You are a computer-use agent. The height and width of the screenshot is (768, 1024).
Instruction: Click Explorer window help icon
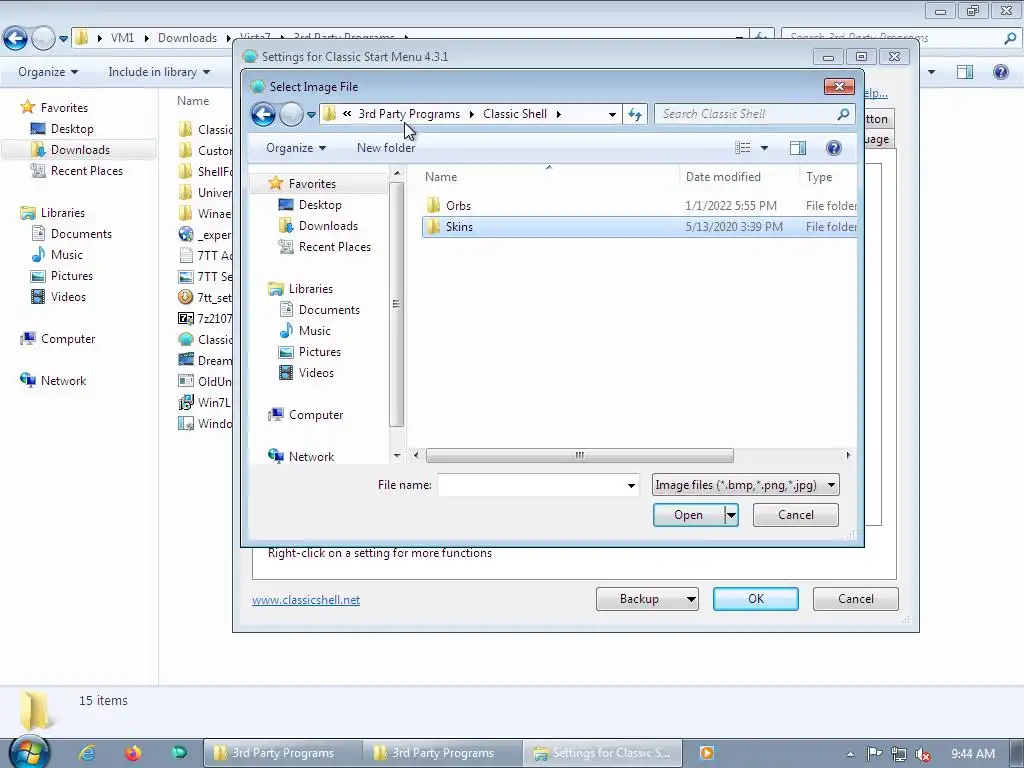(1000, 72)
